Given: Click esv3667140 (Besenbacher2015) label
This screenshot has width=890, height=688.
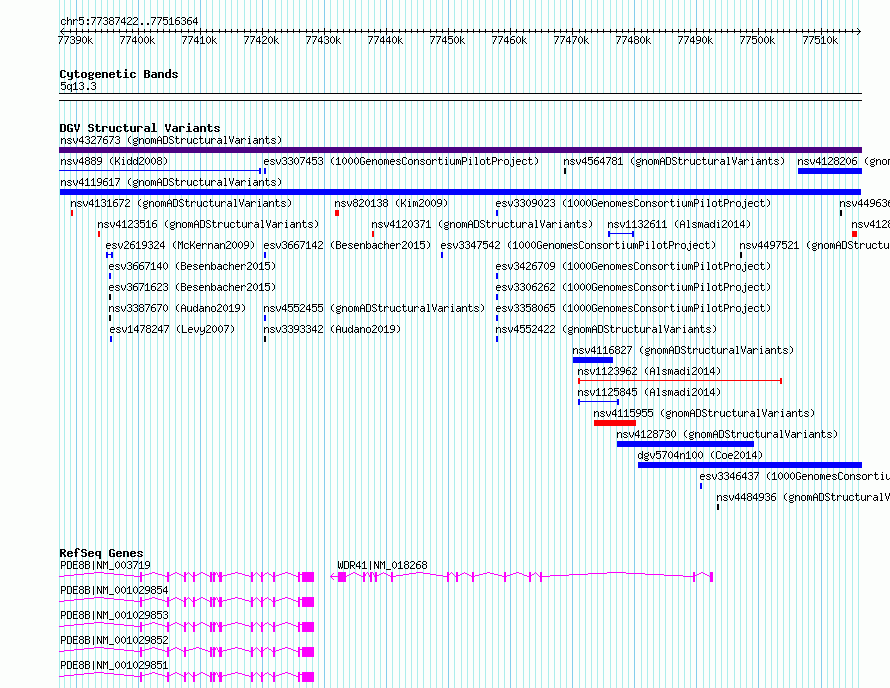Looking at the screenshot, I should click(192, 266).
